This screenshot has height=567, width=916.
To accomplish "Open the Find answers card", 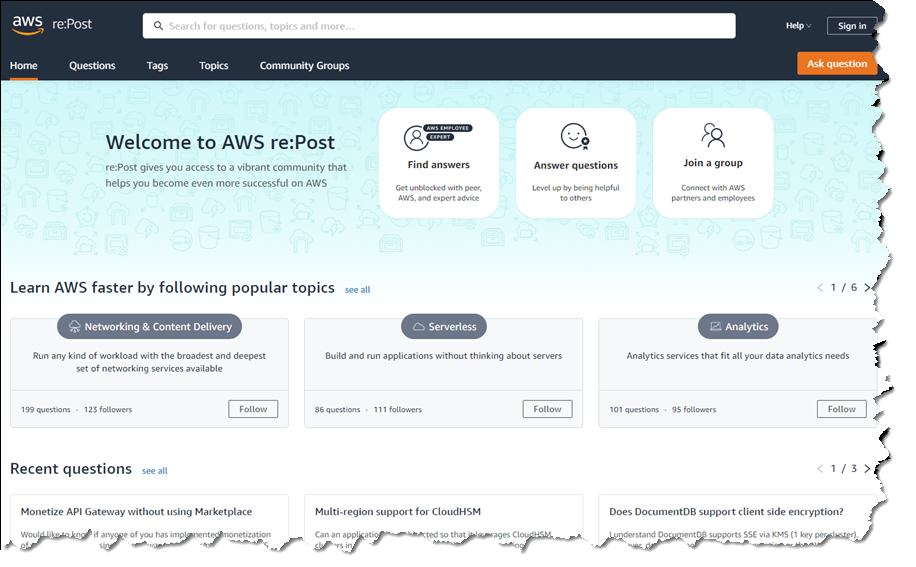I will [439, 163].
